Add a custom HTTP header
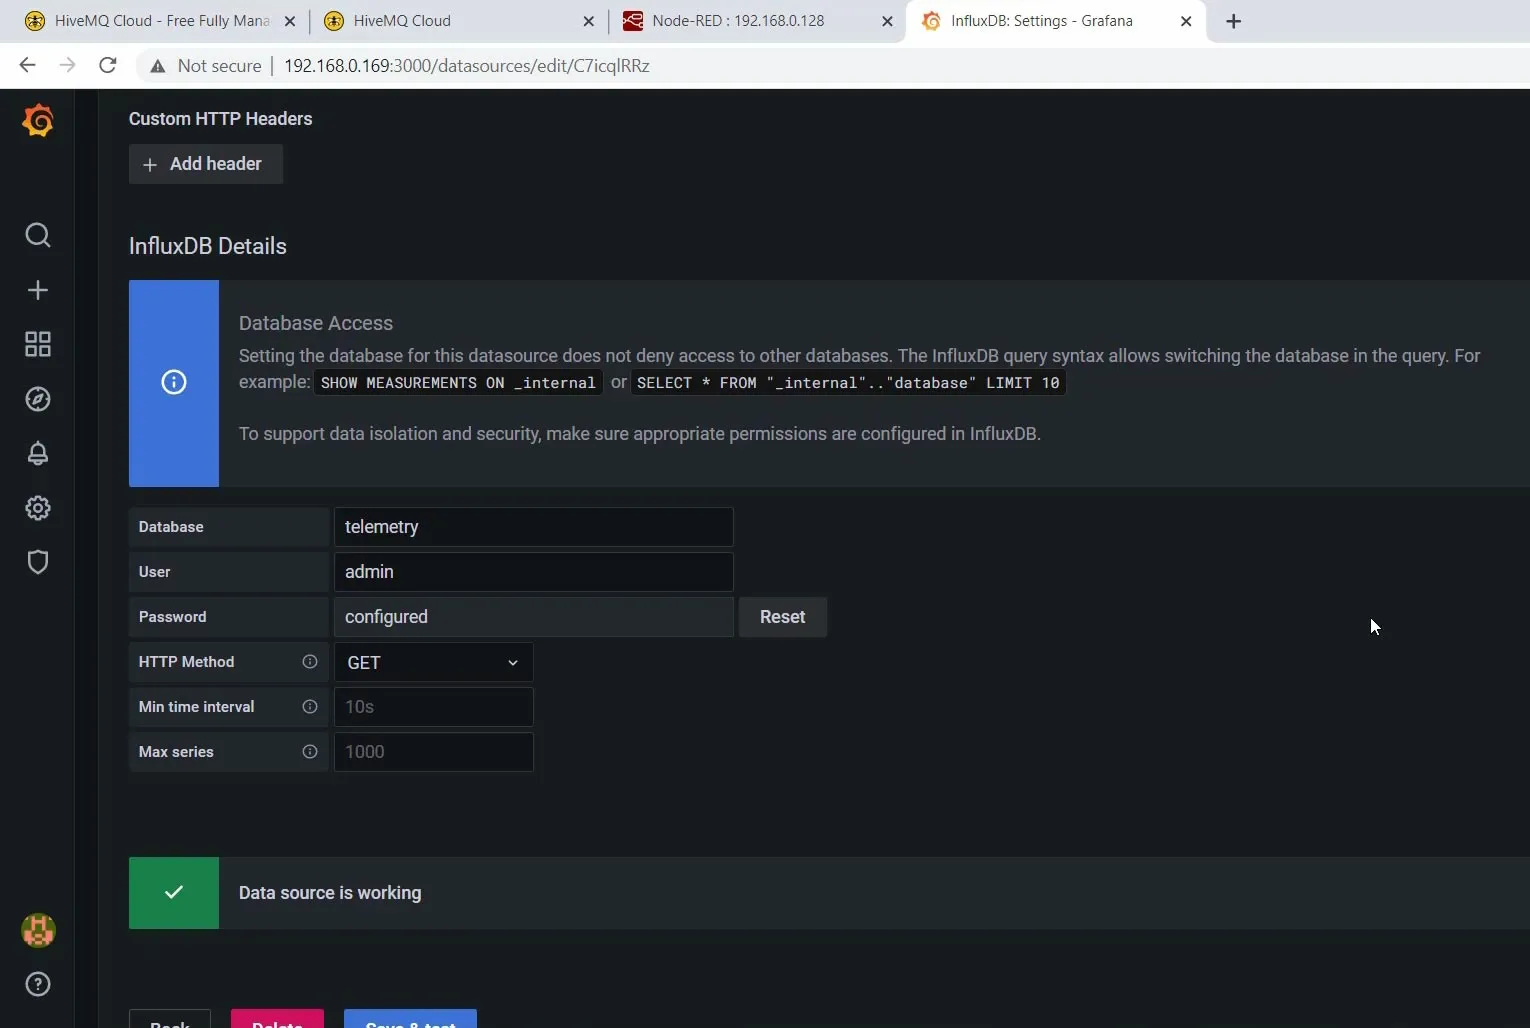This screenshot has width=1530, height=1028. point(206,164)
